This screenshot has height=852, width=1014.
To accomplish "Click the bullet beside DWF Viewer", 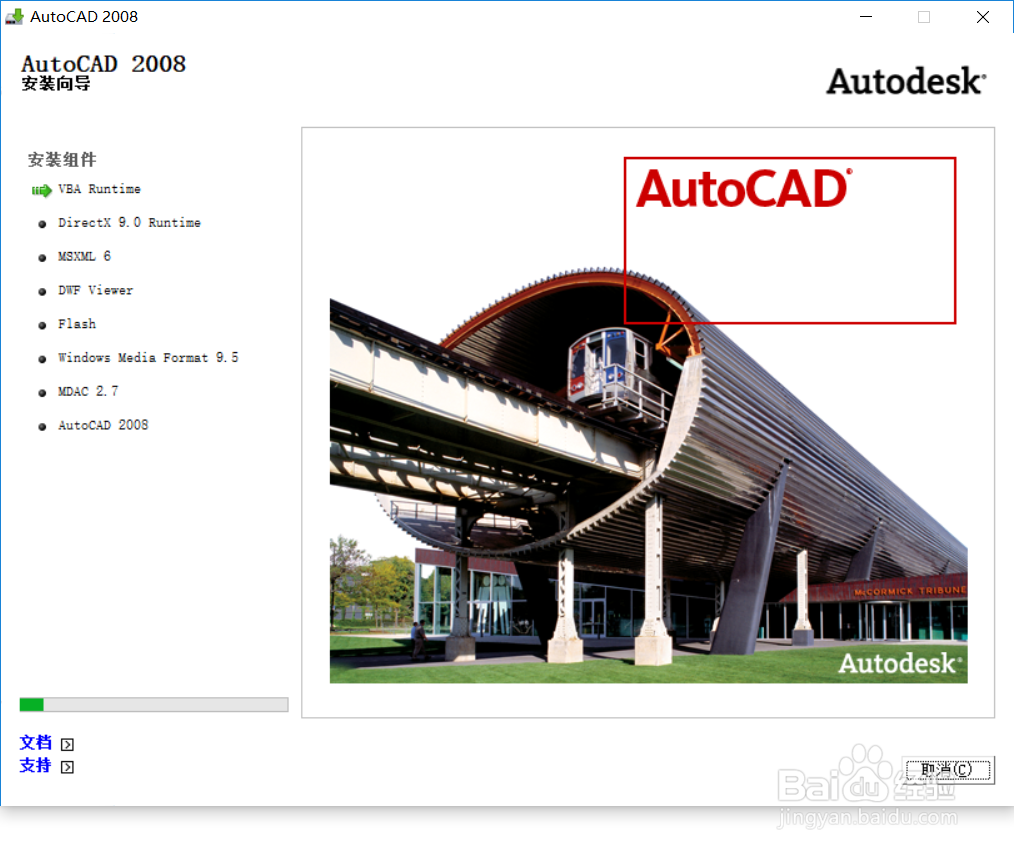I will point(42,292).
